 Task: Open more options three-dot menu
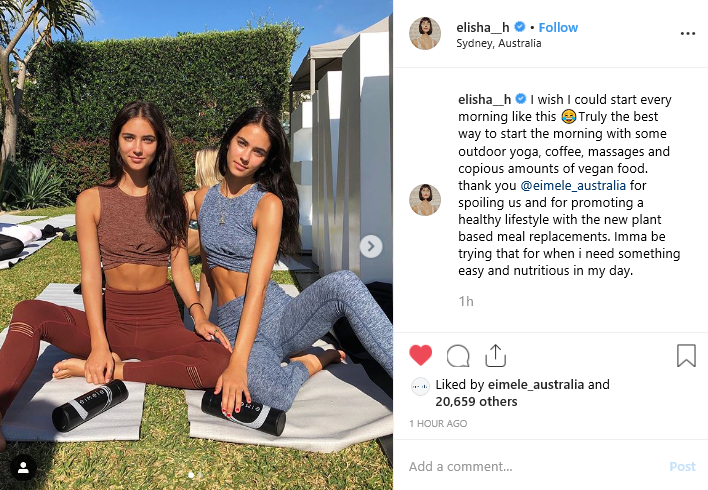(688, 33)
